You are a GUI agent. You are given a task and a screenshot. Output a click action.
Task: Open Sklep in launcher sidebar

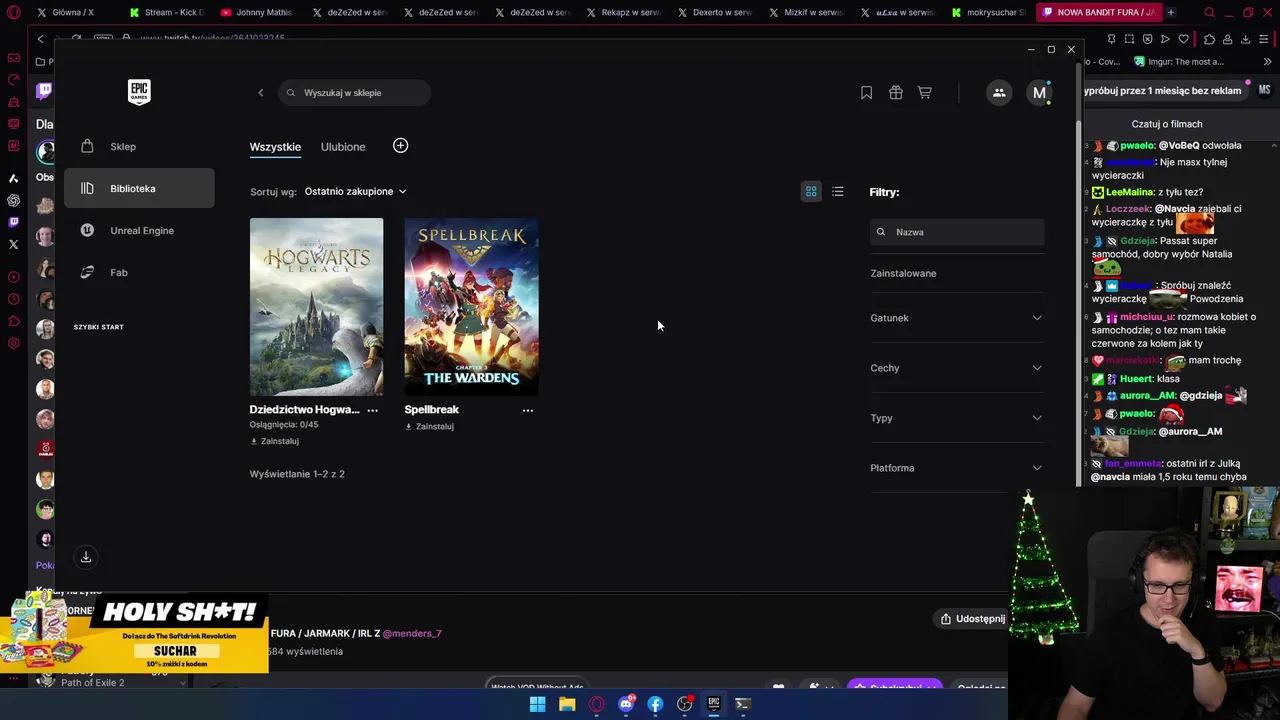click(x=139, y=147)
